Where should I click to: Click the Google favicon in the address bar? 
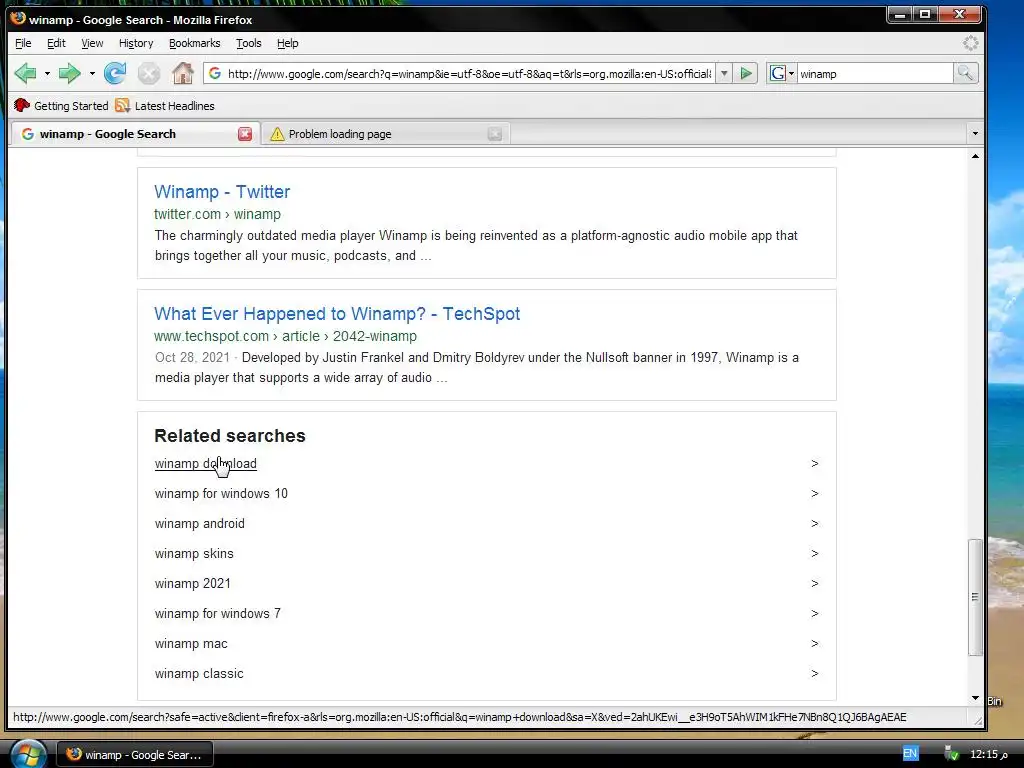coord(215,74)
